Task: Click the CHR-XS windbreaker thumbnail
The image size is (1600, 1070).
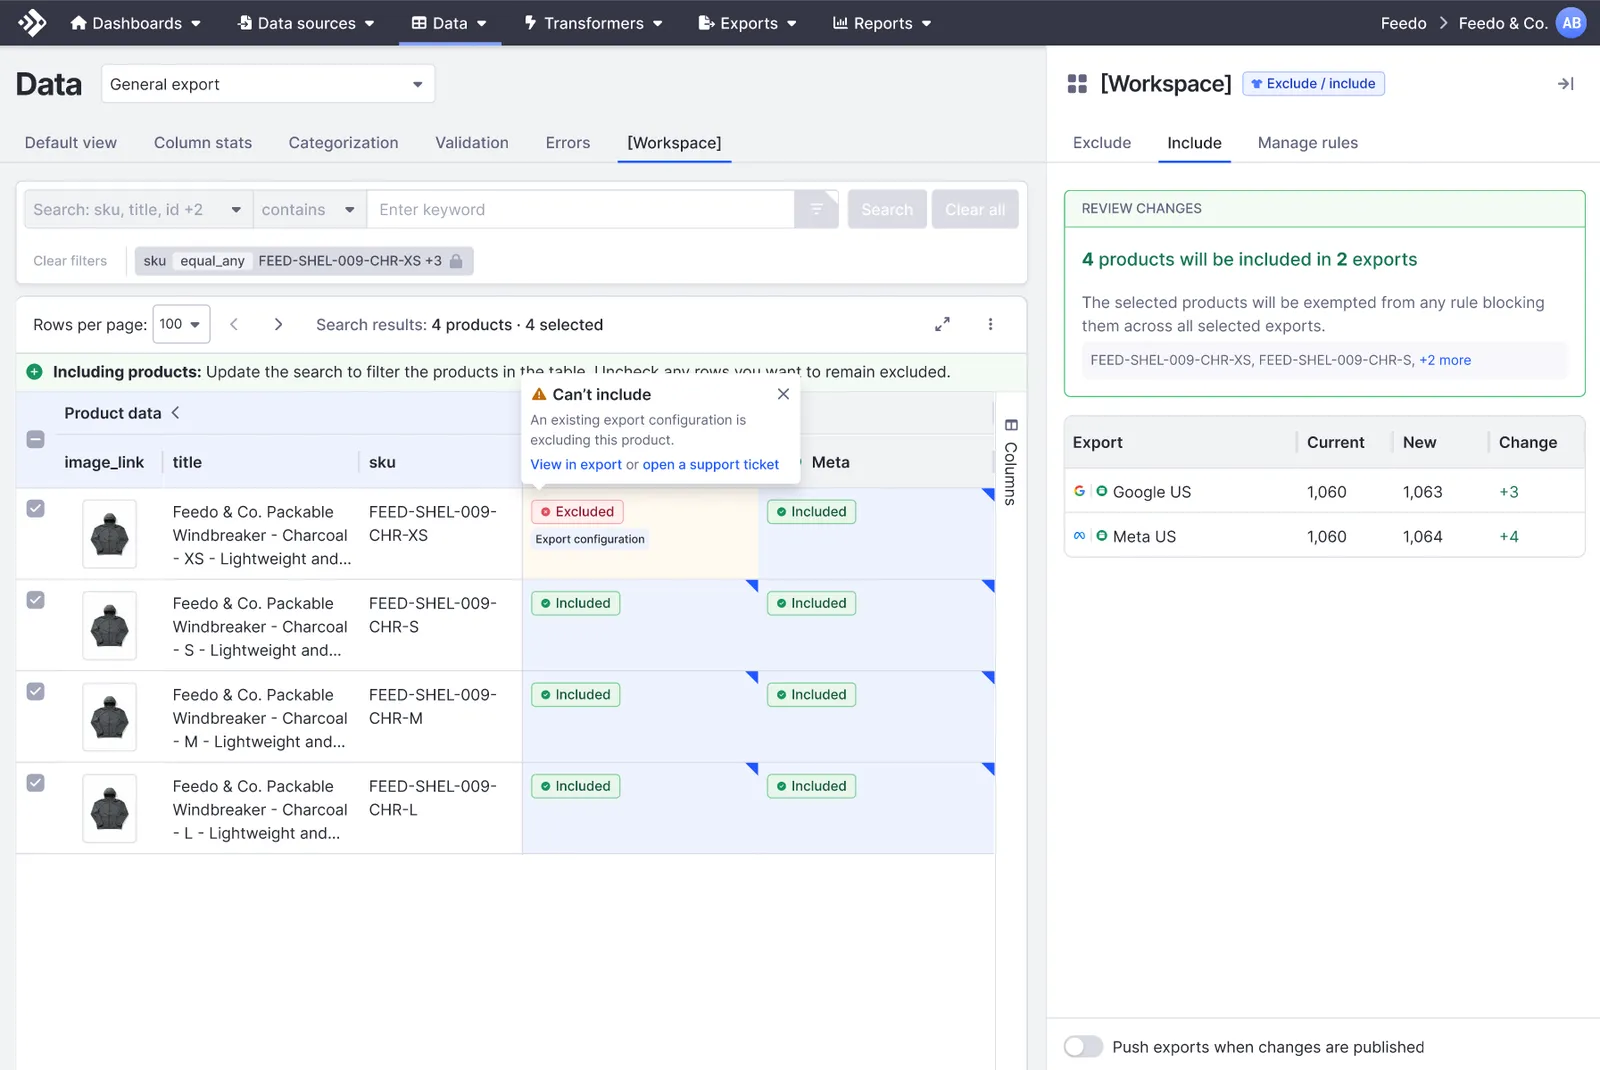Action: tap(110, 534)
